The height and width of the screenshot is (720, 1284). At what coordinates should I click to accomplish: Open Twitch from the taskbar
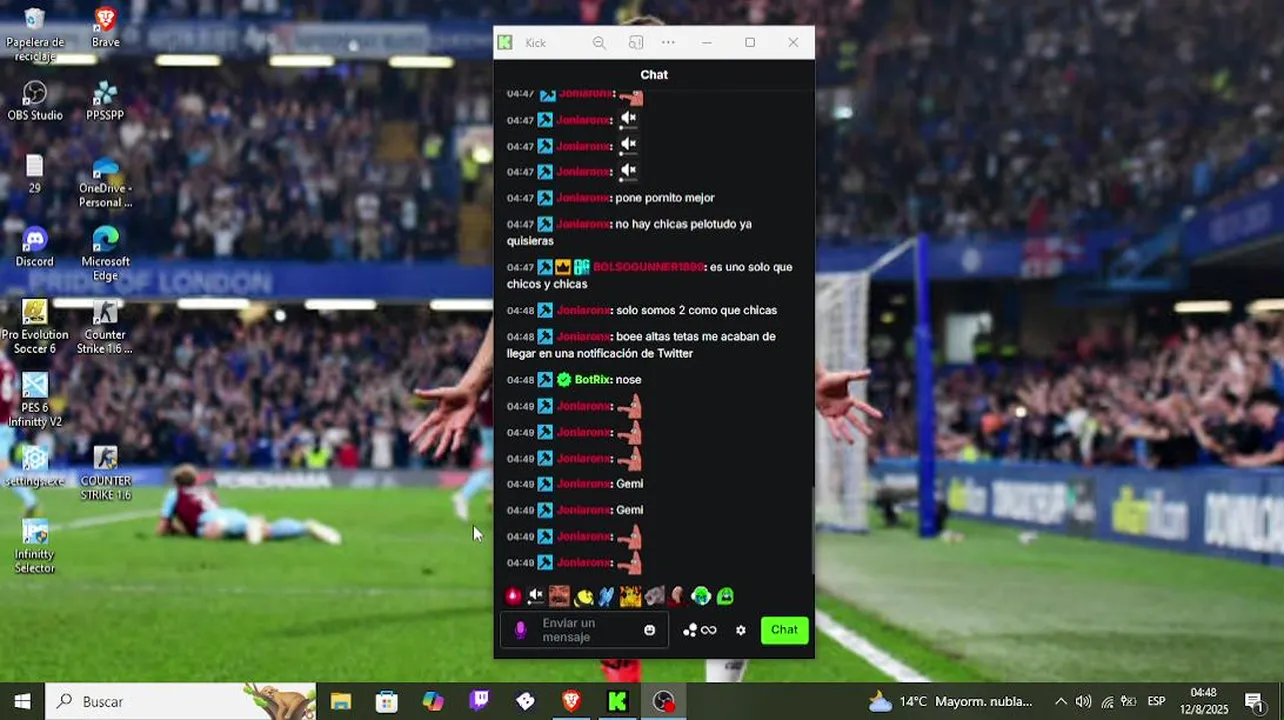tap(479, 701)
